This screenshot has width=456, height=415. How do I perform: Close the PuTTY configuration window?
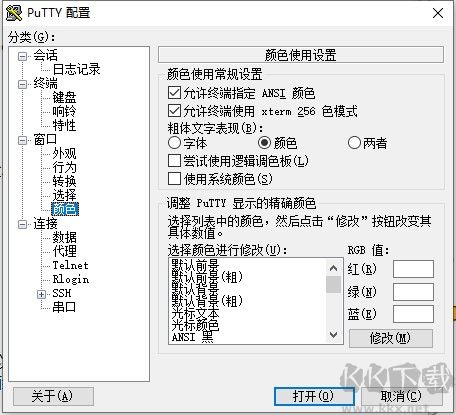pyautogui.click(x=438, y=13)
